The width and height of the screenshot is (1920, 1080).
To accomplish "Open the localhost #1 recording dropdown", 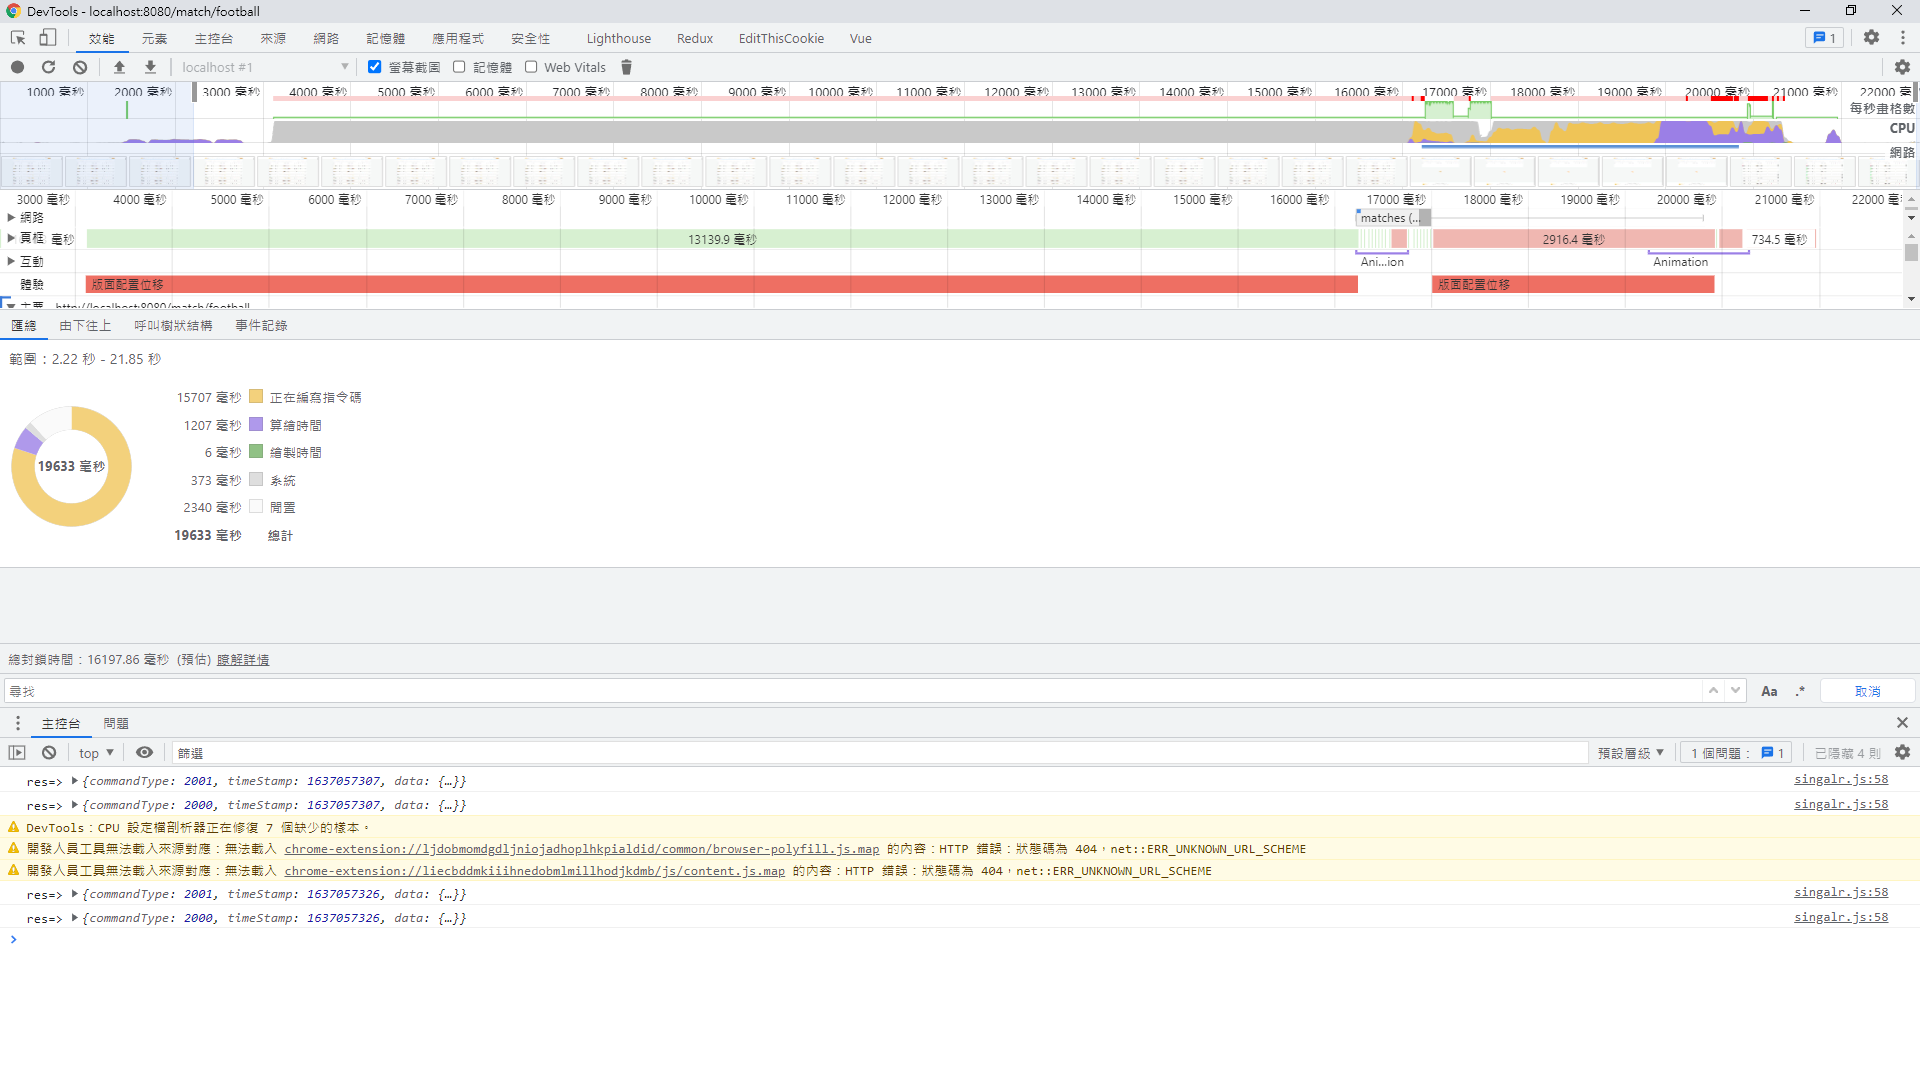I will click(265, 67).
